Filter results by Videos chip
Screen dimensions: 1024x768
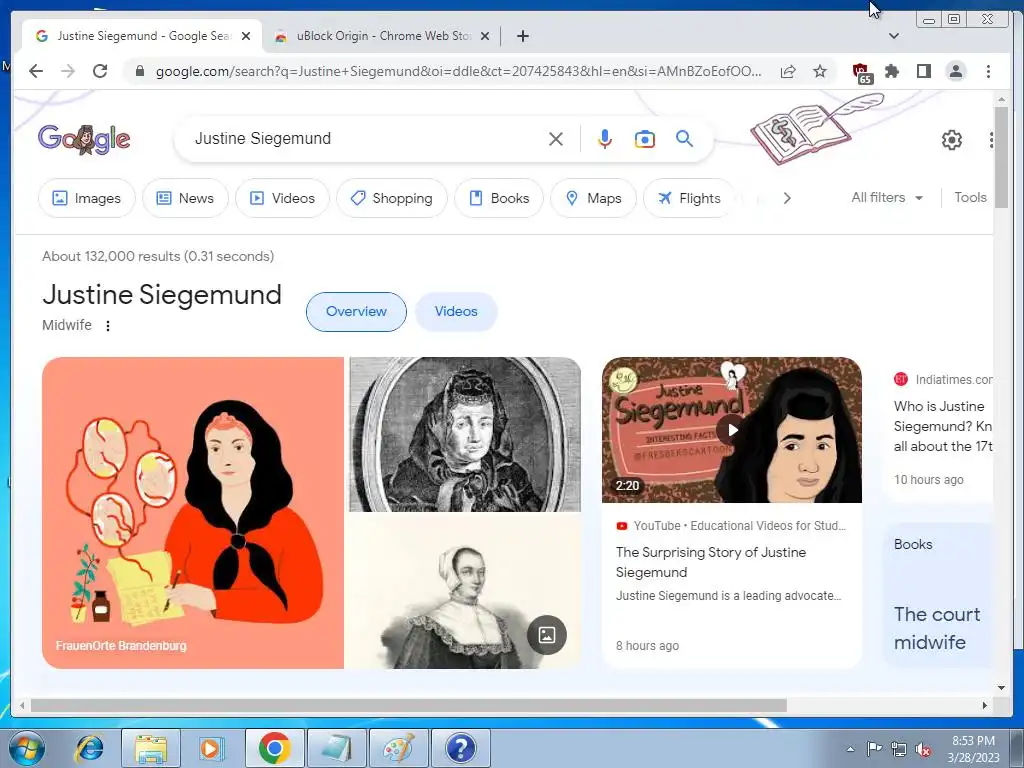282,198
